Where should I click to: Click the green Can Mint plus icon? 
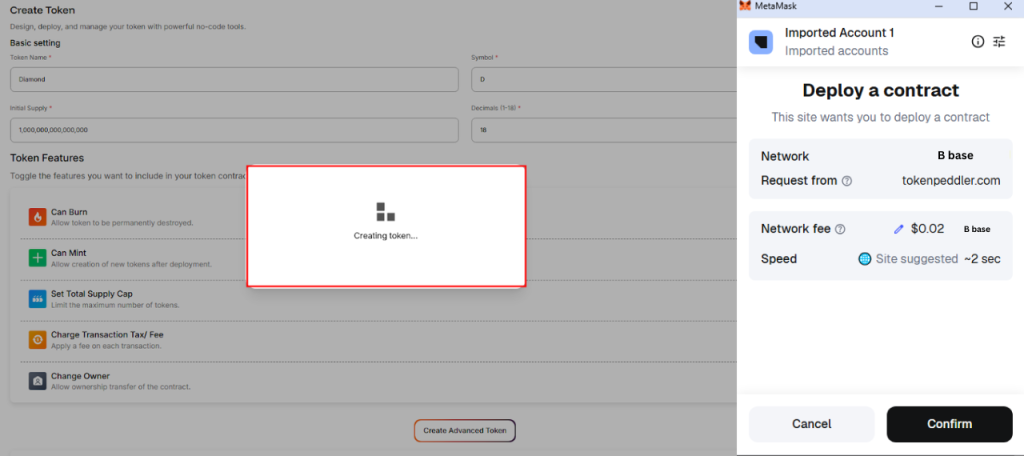38,258
